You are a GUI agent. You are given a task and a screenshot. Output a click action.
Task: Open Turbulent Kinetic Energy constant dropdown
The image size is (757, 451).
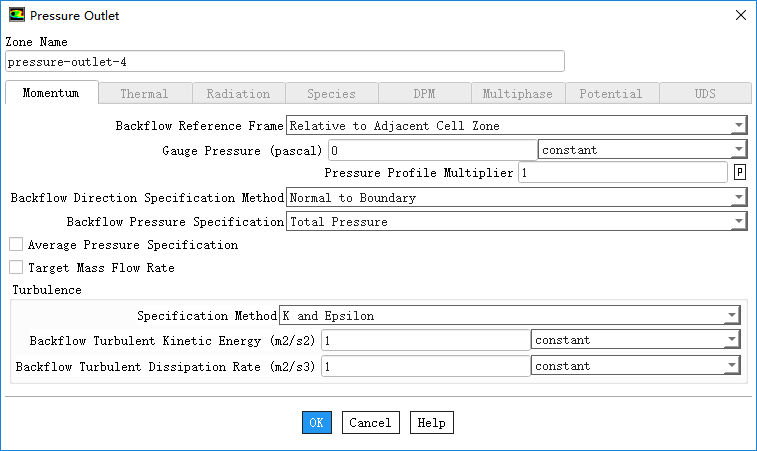pos(635,340)
